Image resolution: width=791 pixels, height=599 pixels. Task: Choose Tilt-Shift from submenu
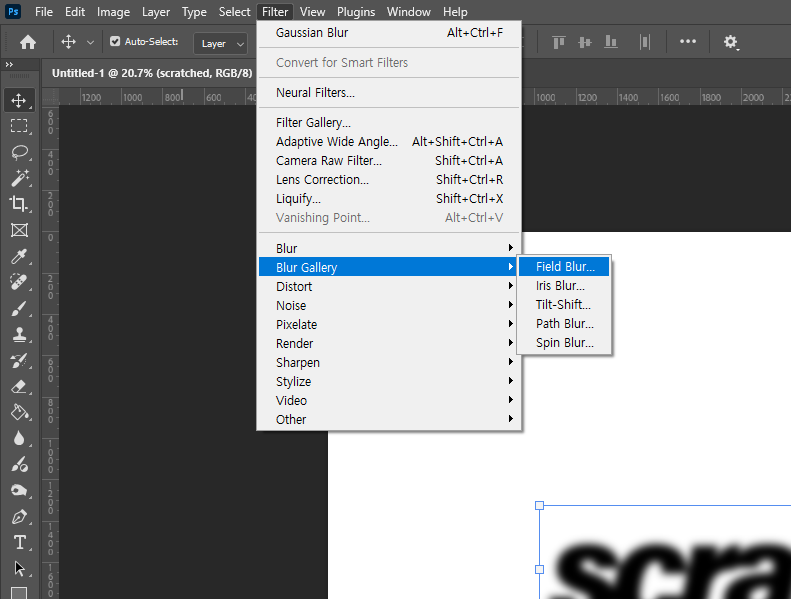564,305
